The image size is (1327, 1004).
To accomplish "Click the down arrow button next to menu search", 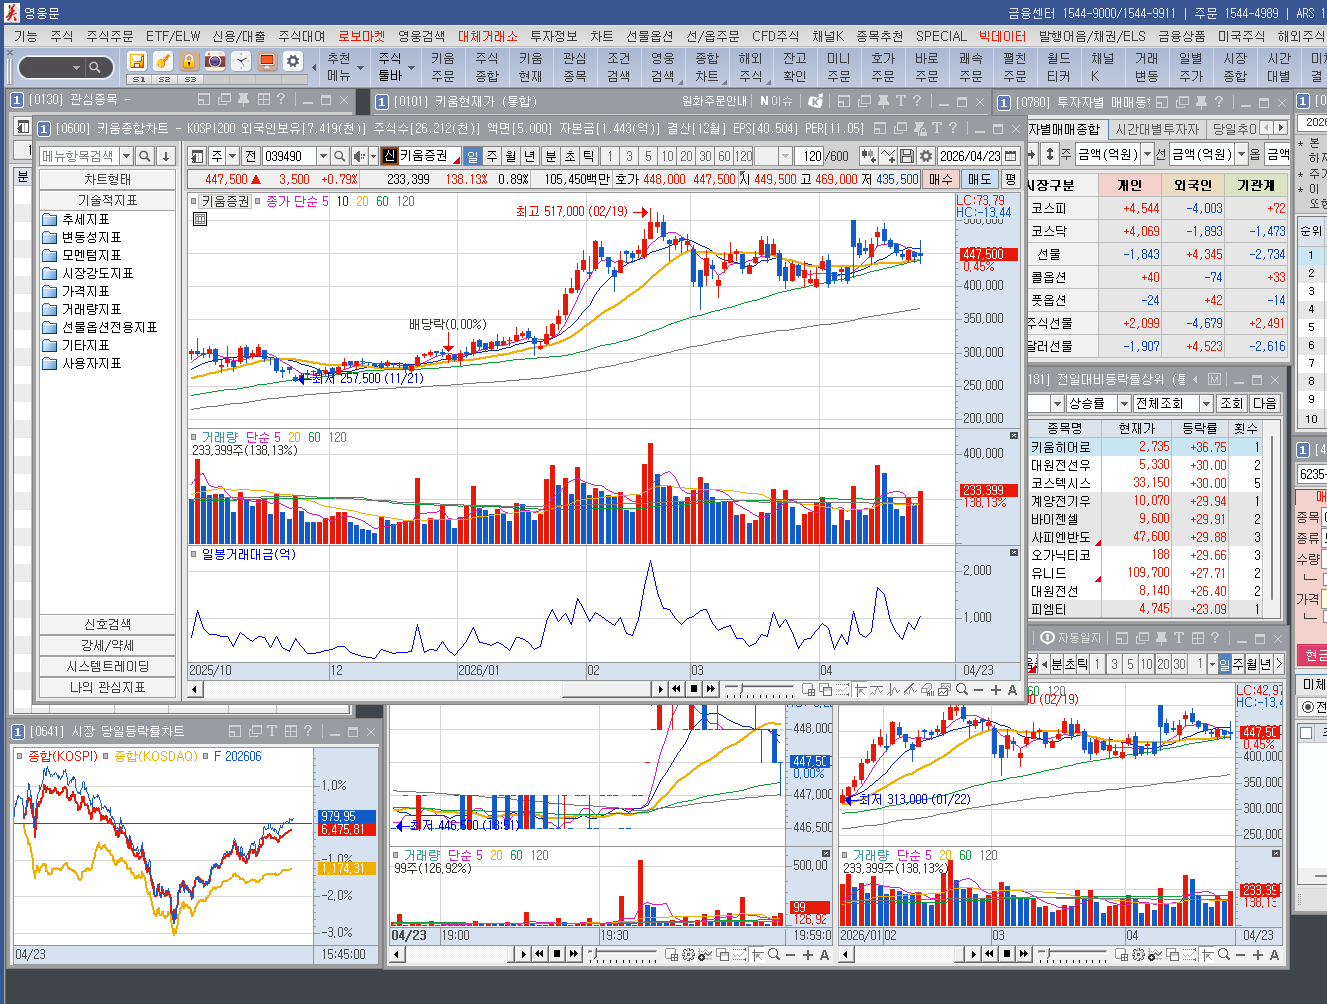I will pyautogui.click(x=166, y=156).
